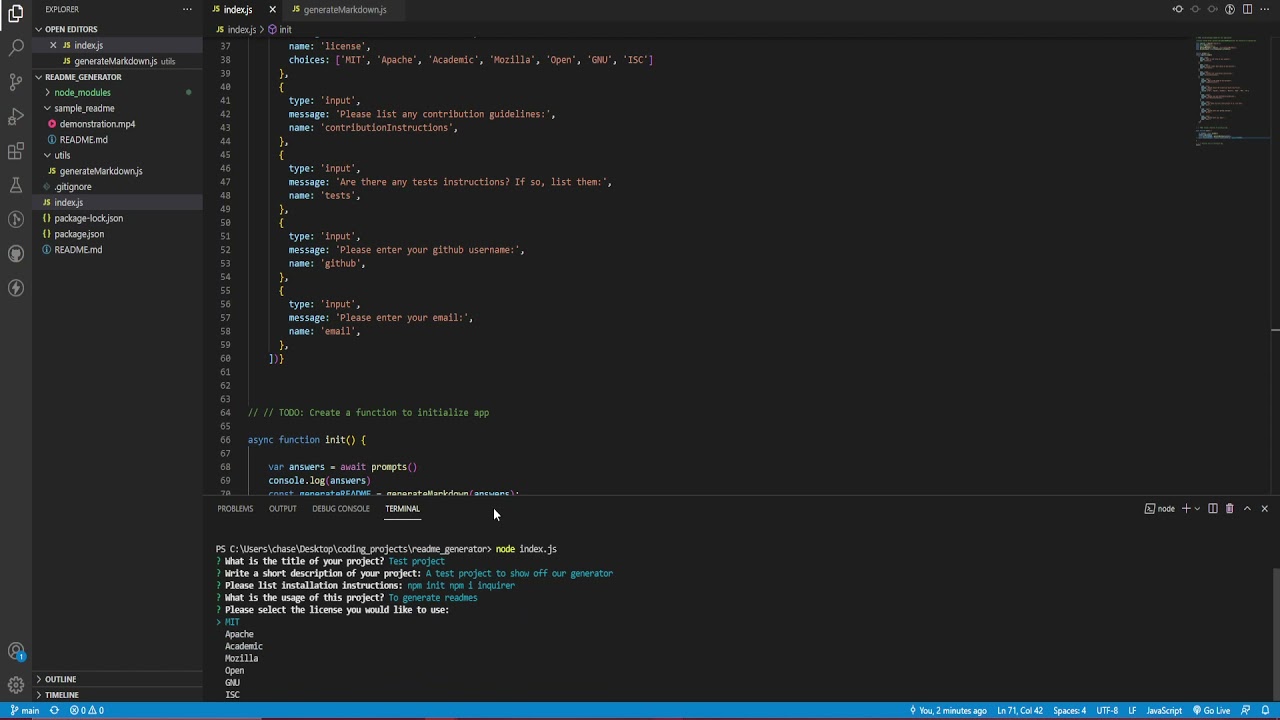This screenshot has width=1280, height=720.
Task: Close the terminal panel
Action: [x=1264, y=509]
